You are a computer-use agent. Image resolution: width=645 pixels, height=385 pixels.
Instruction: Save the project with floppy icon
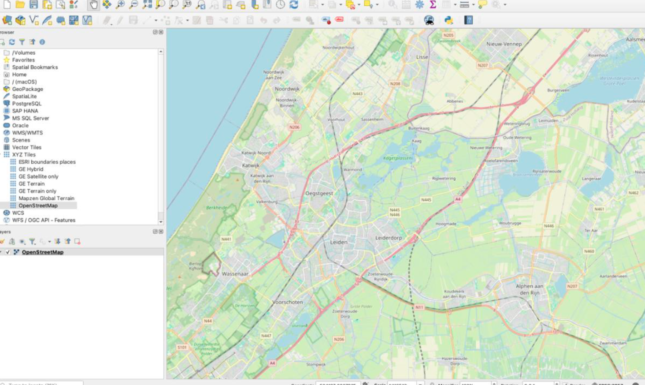pyautogui.click(x=33, y=5)
